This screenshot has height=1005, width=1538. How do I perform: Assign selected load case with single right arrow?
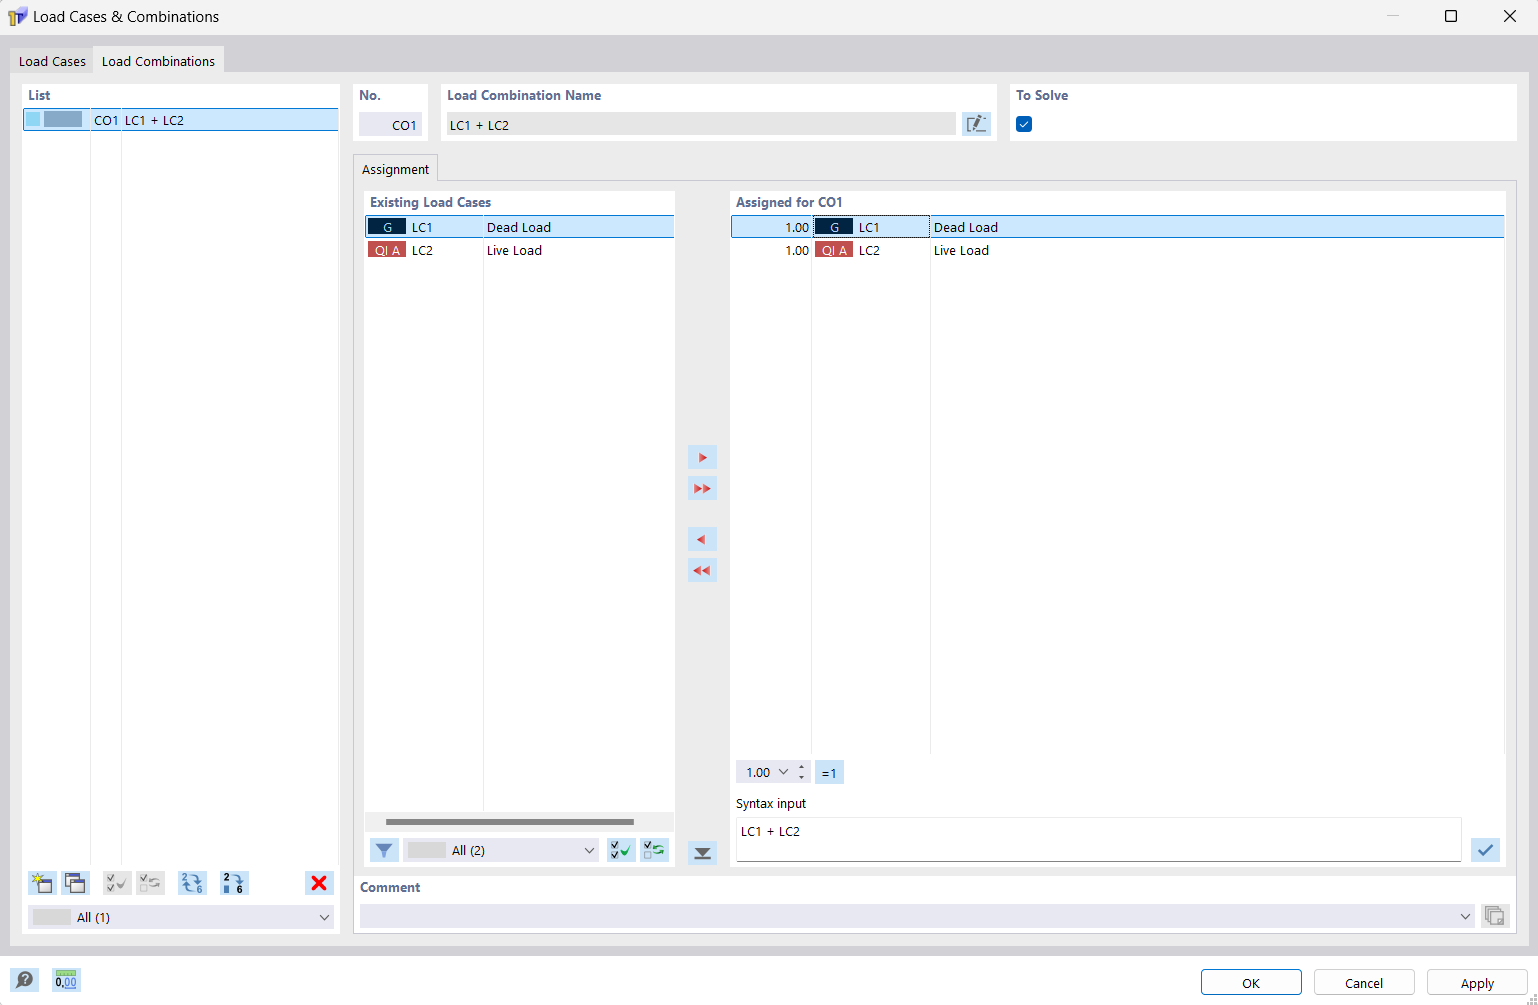click(702, 456)
